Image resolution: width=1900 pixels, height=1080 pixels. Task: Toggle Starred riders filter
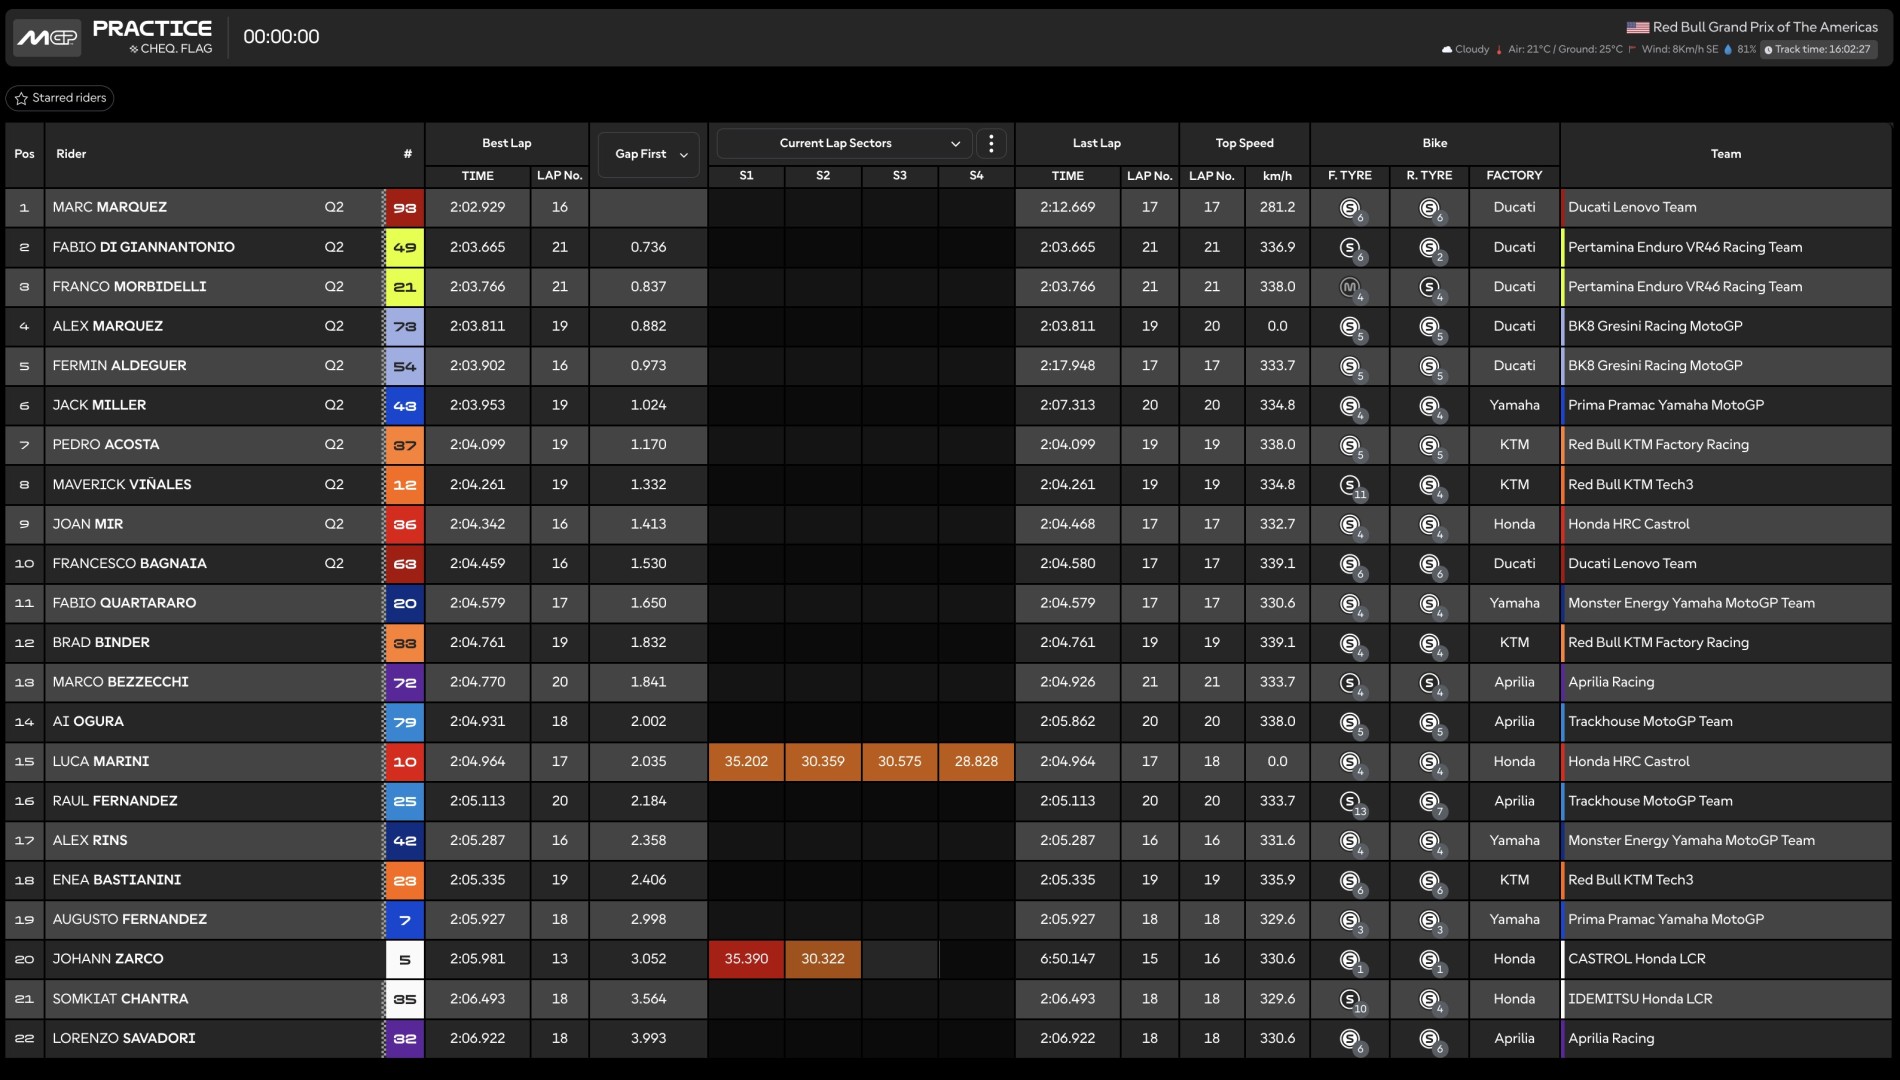click(x=60, y=98)
